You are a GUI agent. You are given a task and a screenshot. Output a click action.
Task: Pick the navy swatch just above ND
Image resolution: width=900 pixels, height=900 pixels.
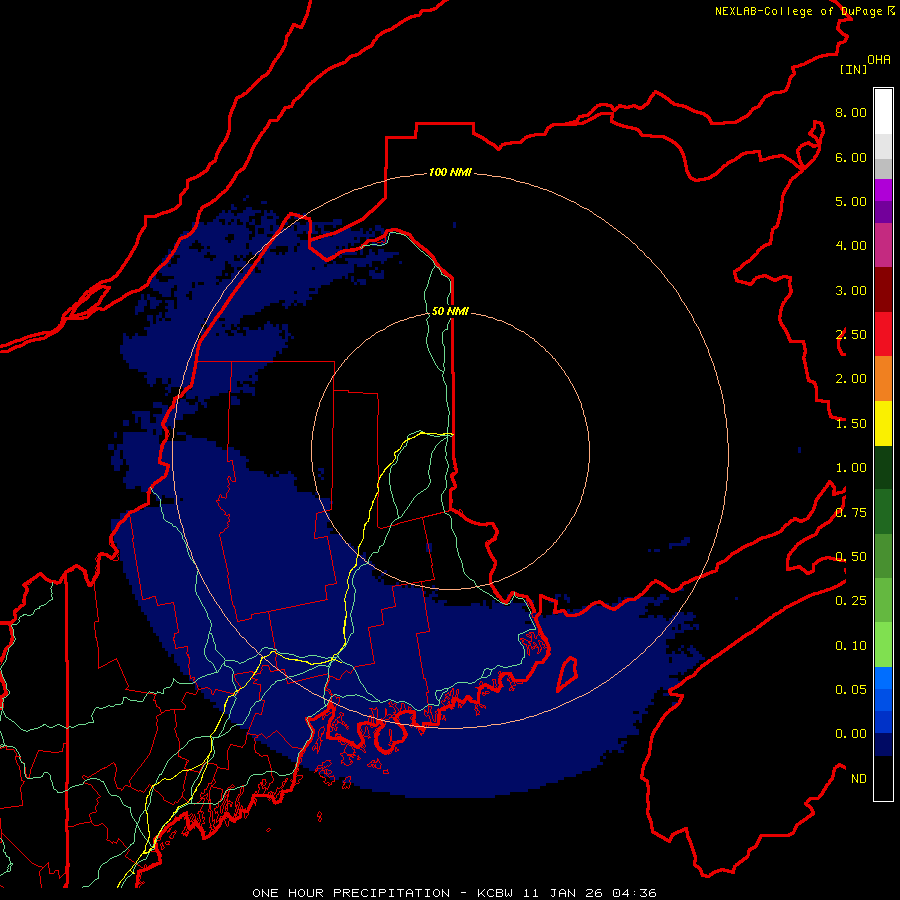883,745
